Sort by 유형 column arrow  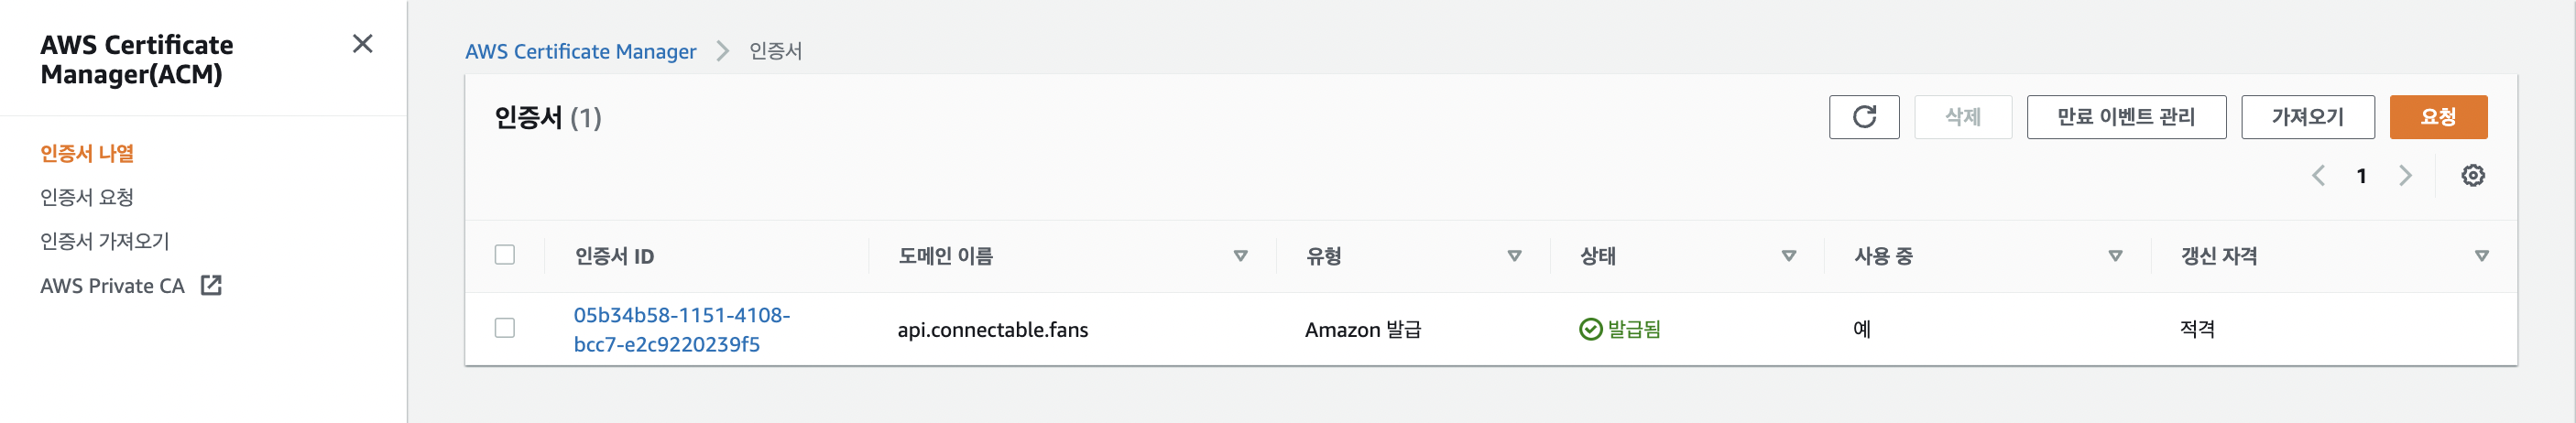point(1514,256)
